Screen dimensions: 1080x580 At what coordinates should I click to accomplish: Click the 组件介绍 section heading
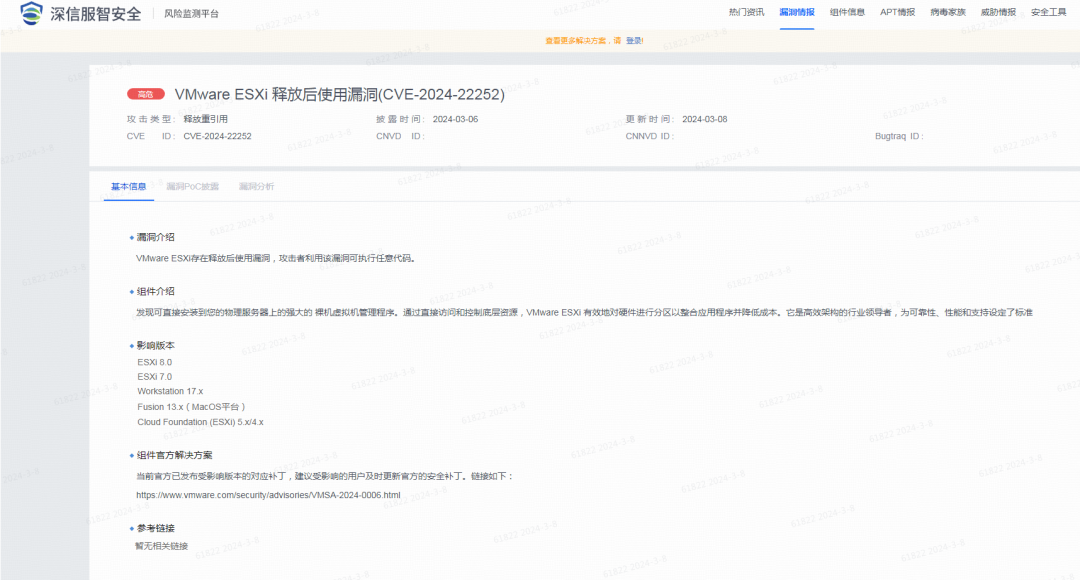click(156, 291)
